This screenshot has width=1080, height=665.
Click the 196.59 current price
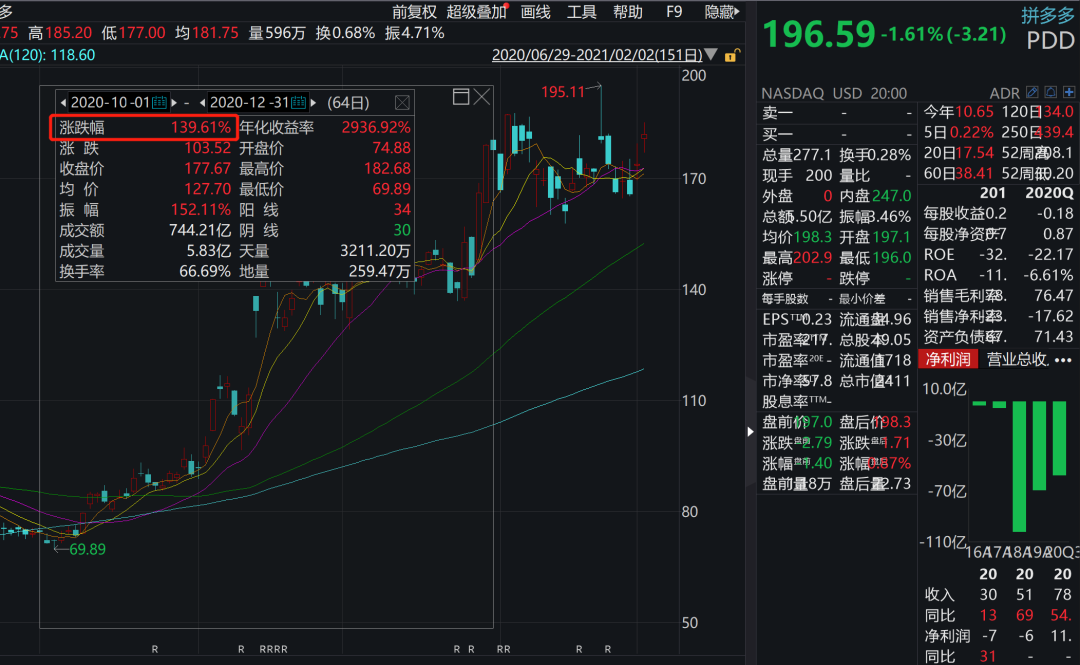pyautogui.click(x=819, y=34)
